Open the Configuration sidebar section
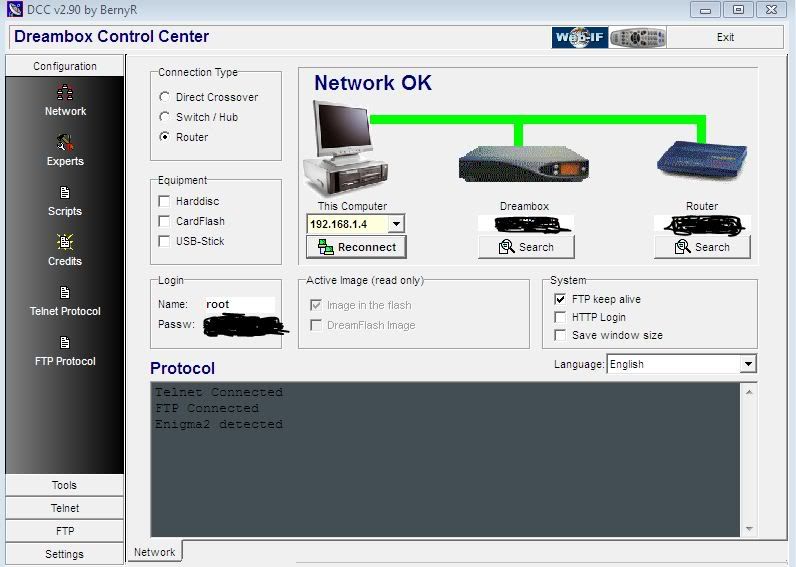This screenshot has height=567, width=796. point(64,66)
